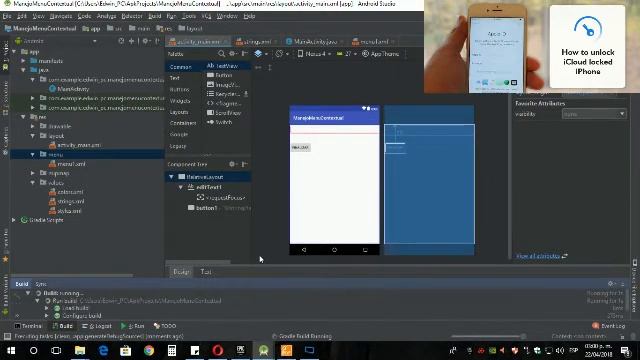The image size is (640, 360).
Task: Collapse the RelativeLayout component node
Action: click(171, 177)
